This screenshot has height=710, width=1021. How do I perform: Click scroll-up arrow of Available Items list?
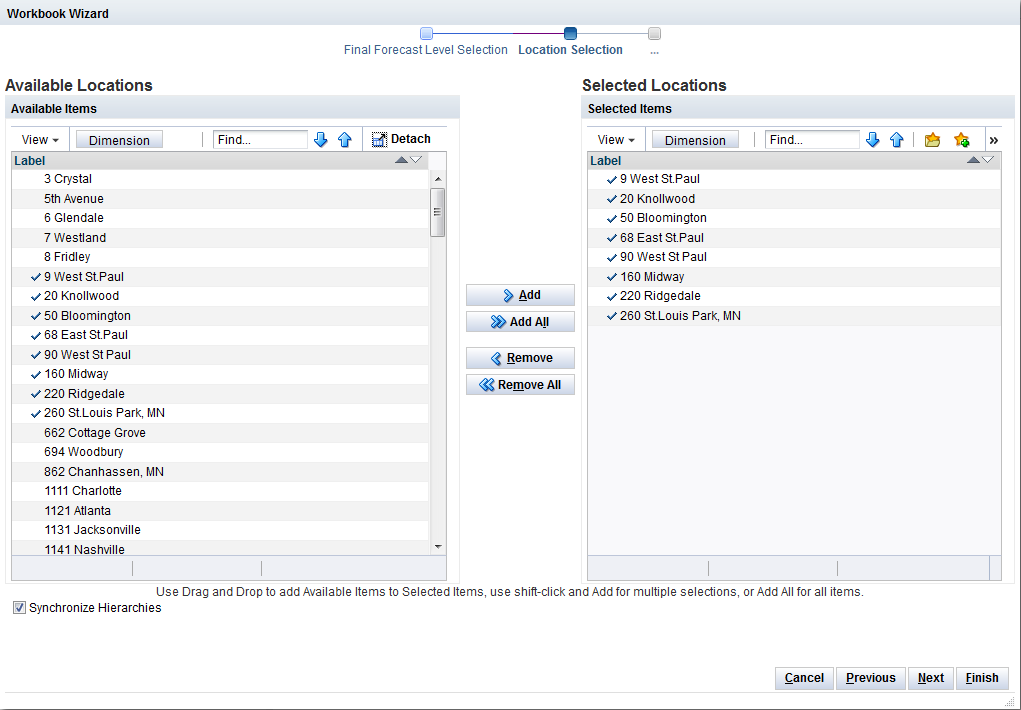point(438,179)
